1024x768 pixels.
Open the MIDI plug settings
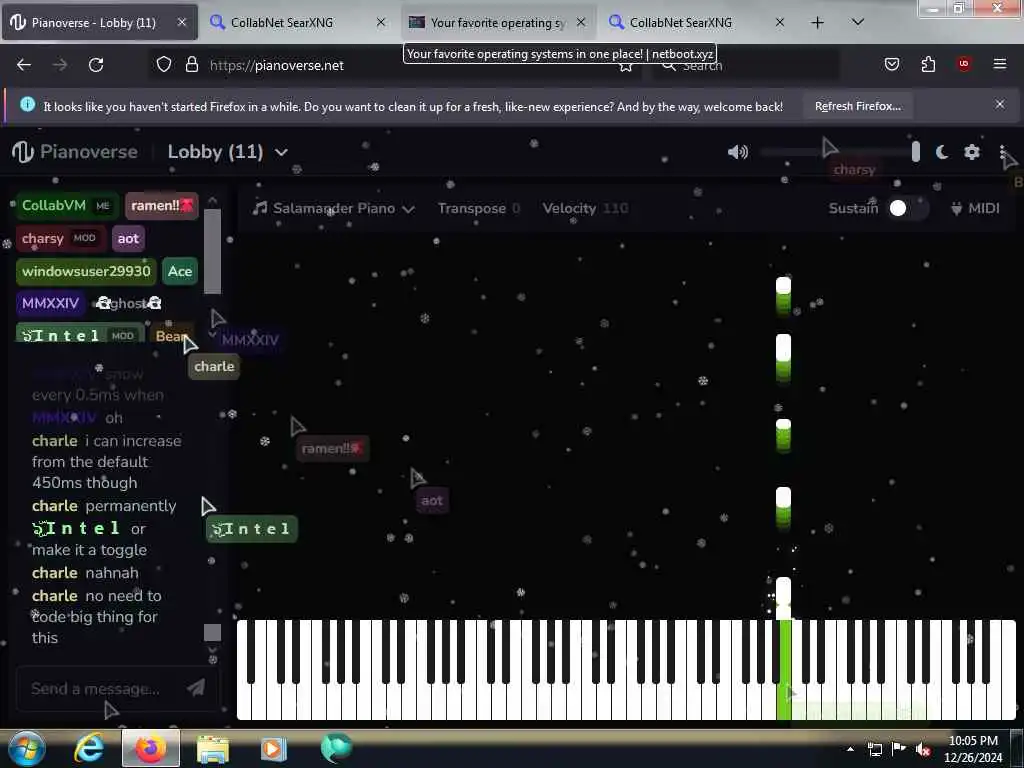coord(975,208)
